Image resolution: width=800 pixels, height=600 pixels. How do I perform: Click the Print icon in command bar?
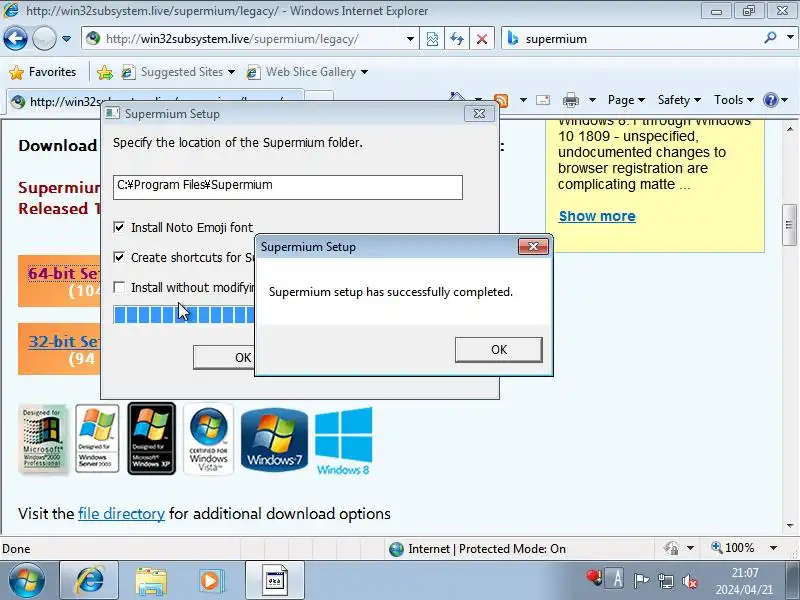pos(570,100)
